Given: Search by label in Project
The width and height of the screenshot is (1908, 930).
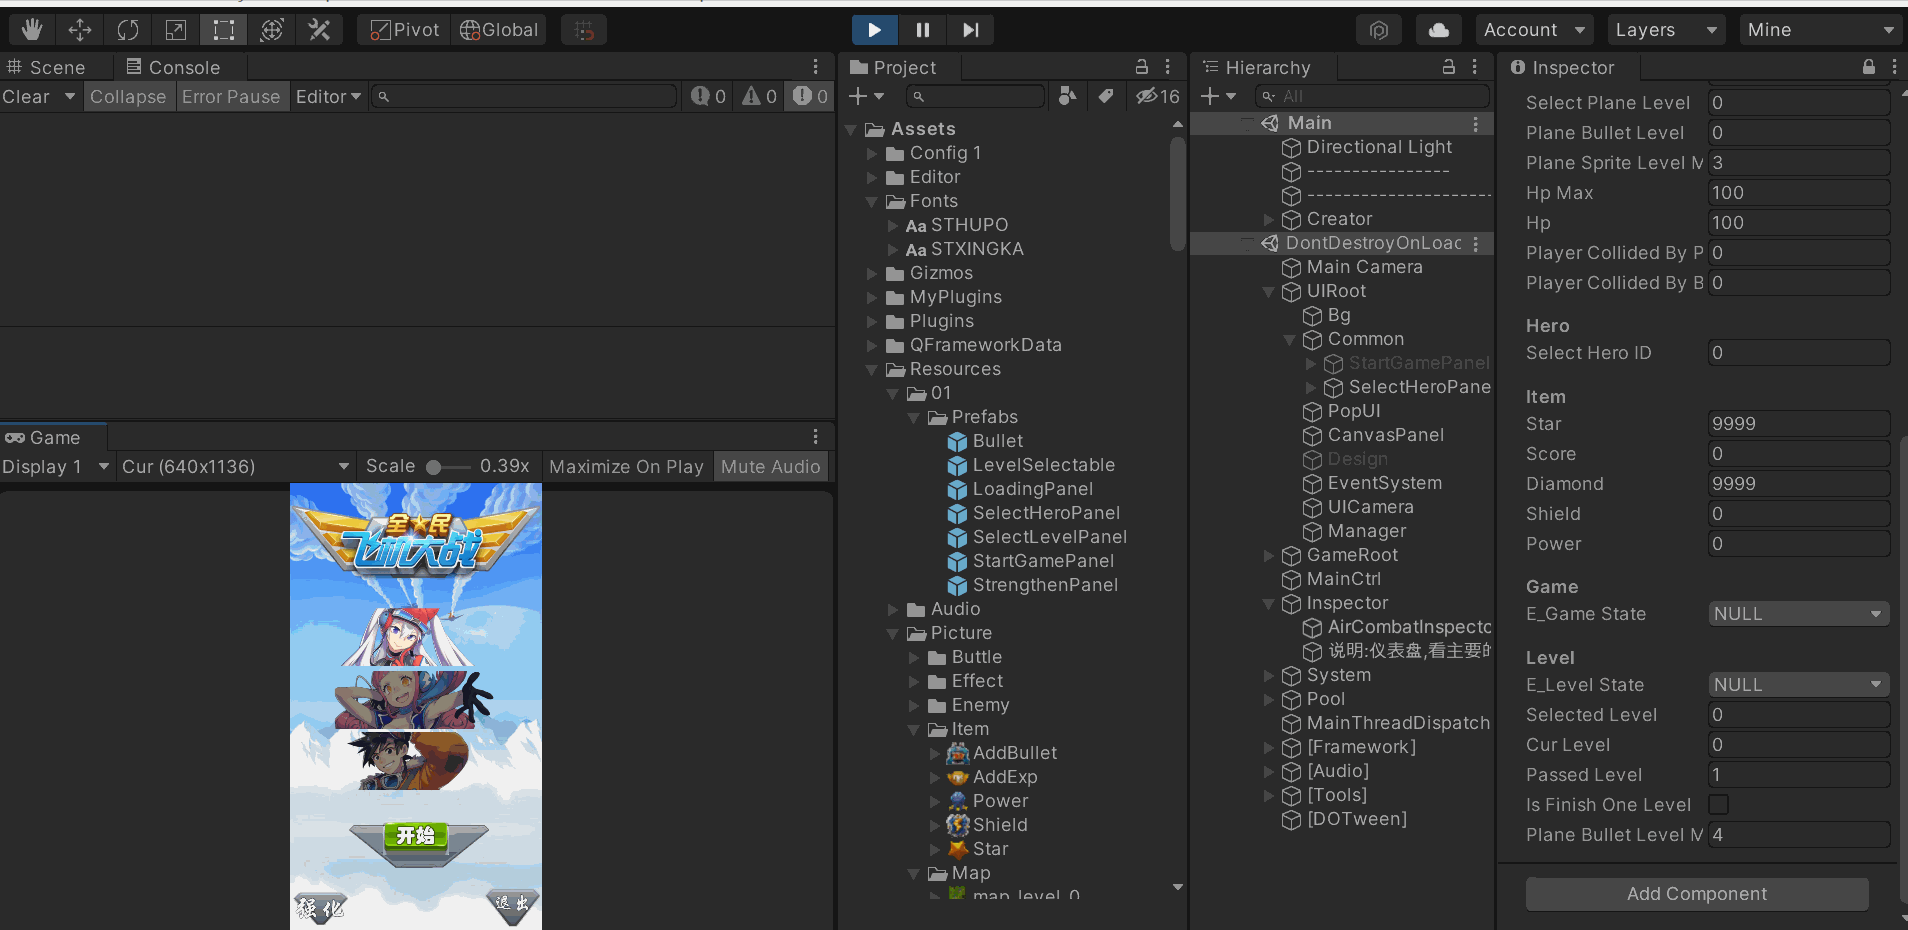Looking at the screenshot, I should [x=1105, y=96].
